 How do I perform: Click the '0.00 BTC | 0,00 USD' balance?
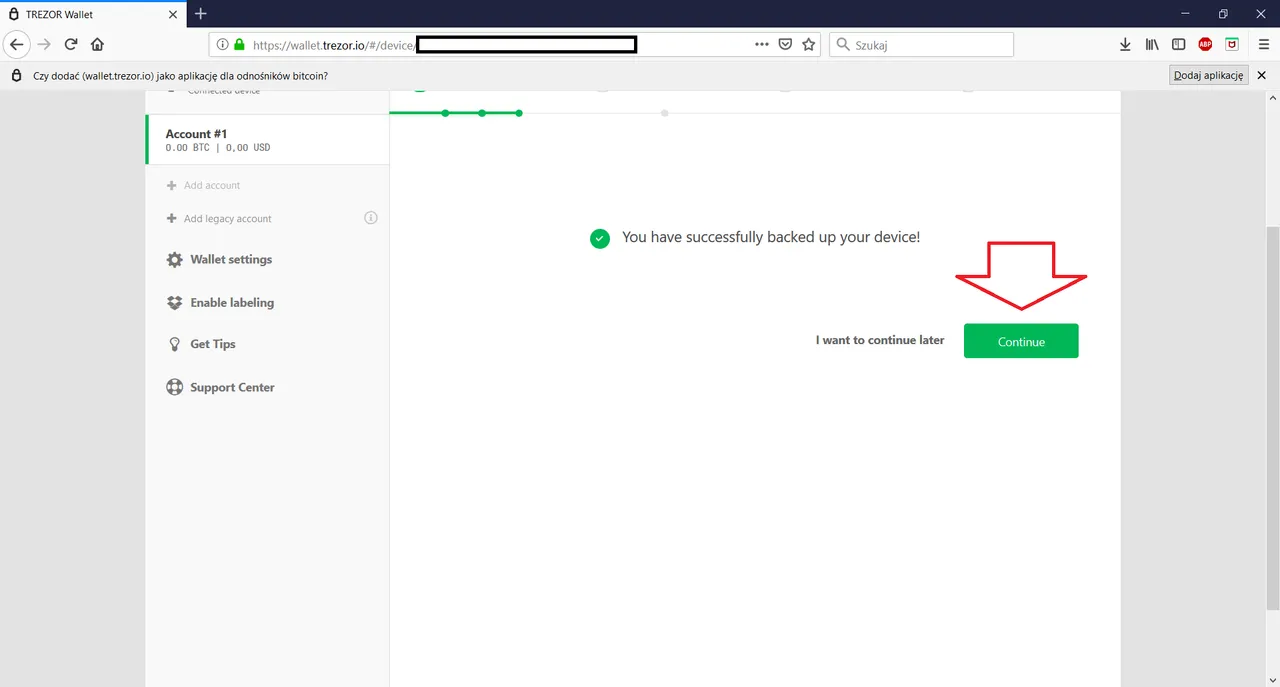point(218,148)
